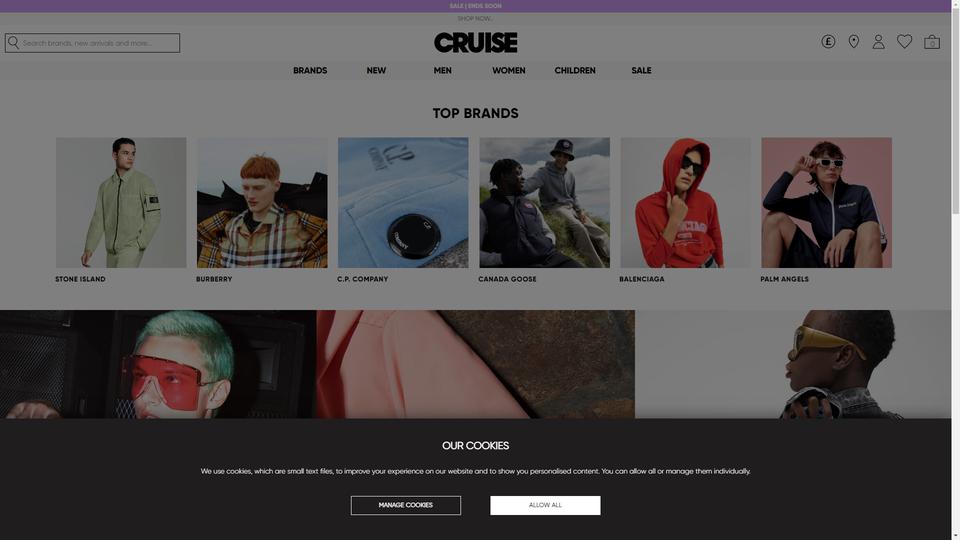
Task: Open the Stone Island brand thumbnail
Action: (121, 202)
